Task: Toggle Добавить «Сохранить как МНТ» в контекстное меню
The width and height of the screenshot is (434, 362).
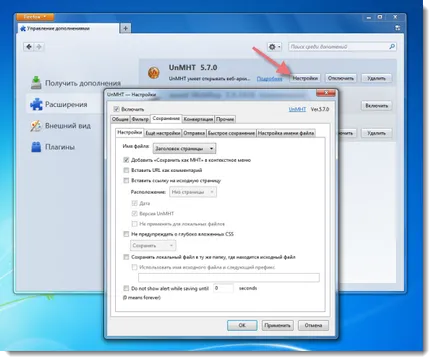Action: [x=126, y=160]
